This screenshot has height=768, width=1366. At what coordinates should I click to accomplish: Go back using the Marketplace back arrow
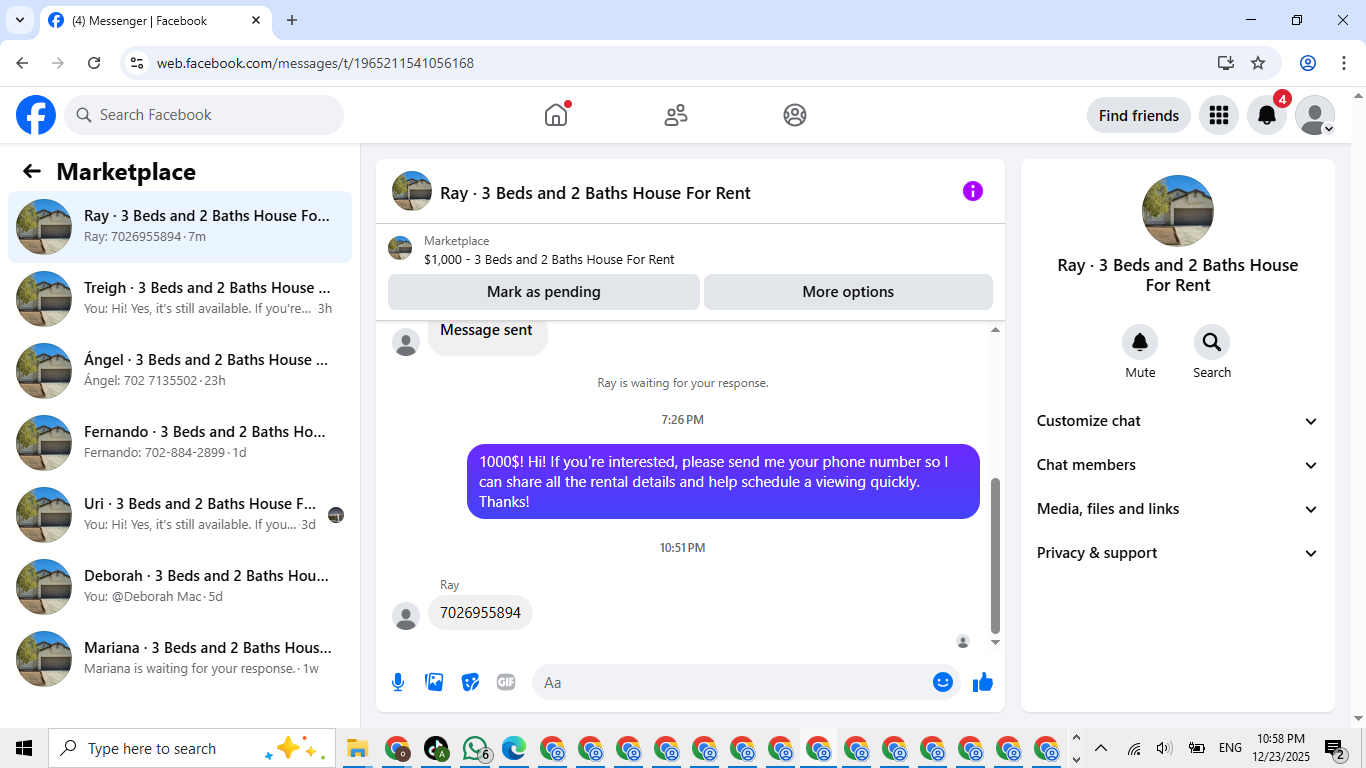click(x=32, y=171)
